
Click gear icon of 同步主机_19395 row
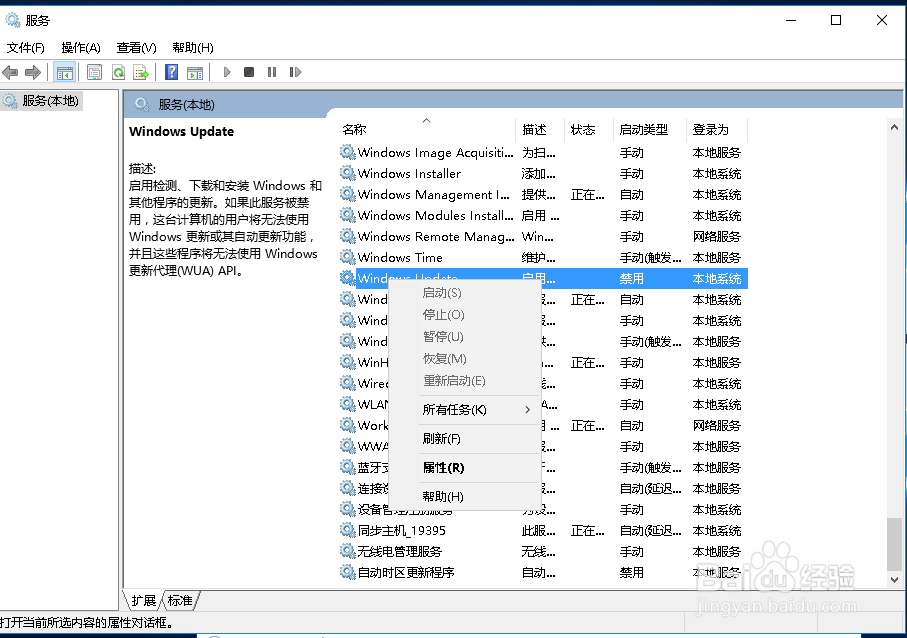pos(347,530)
